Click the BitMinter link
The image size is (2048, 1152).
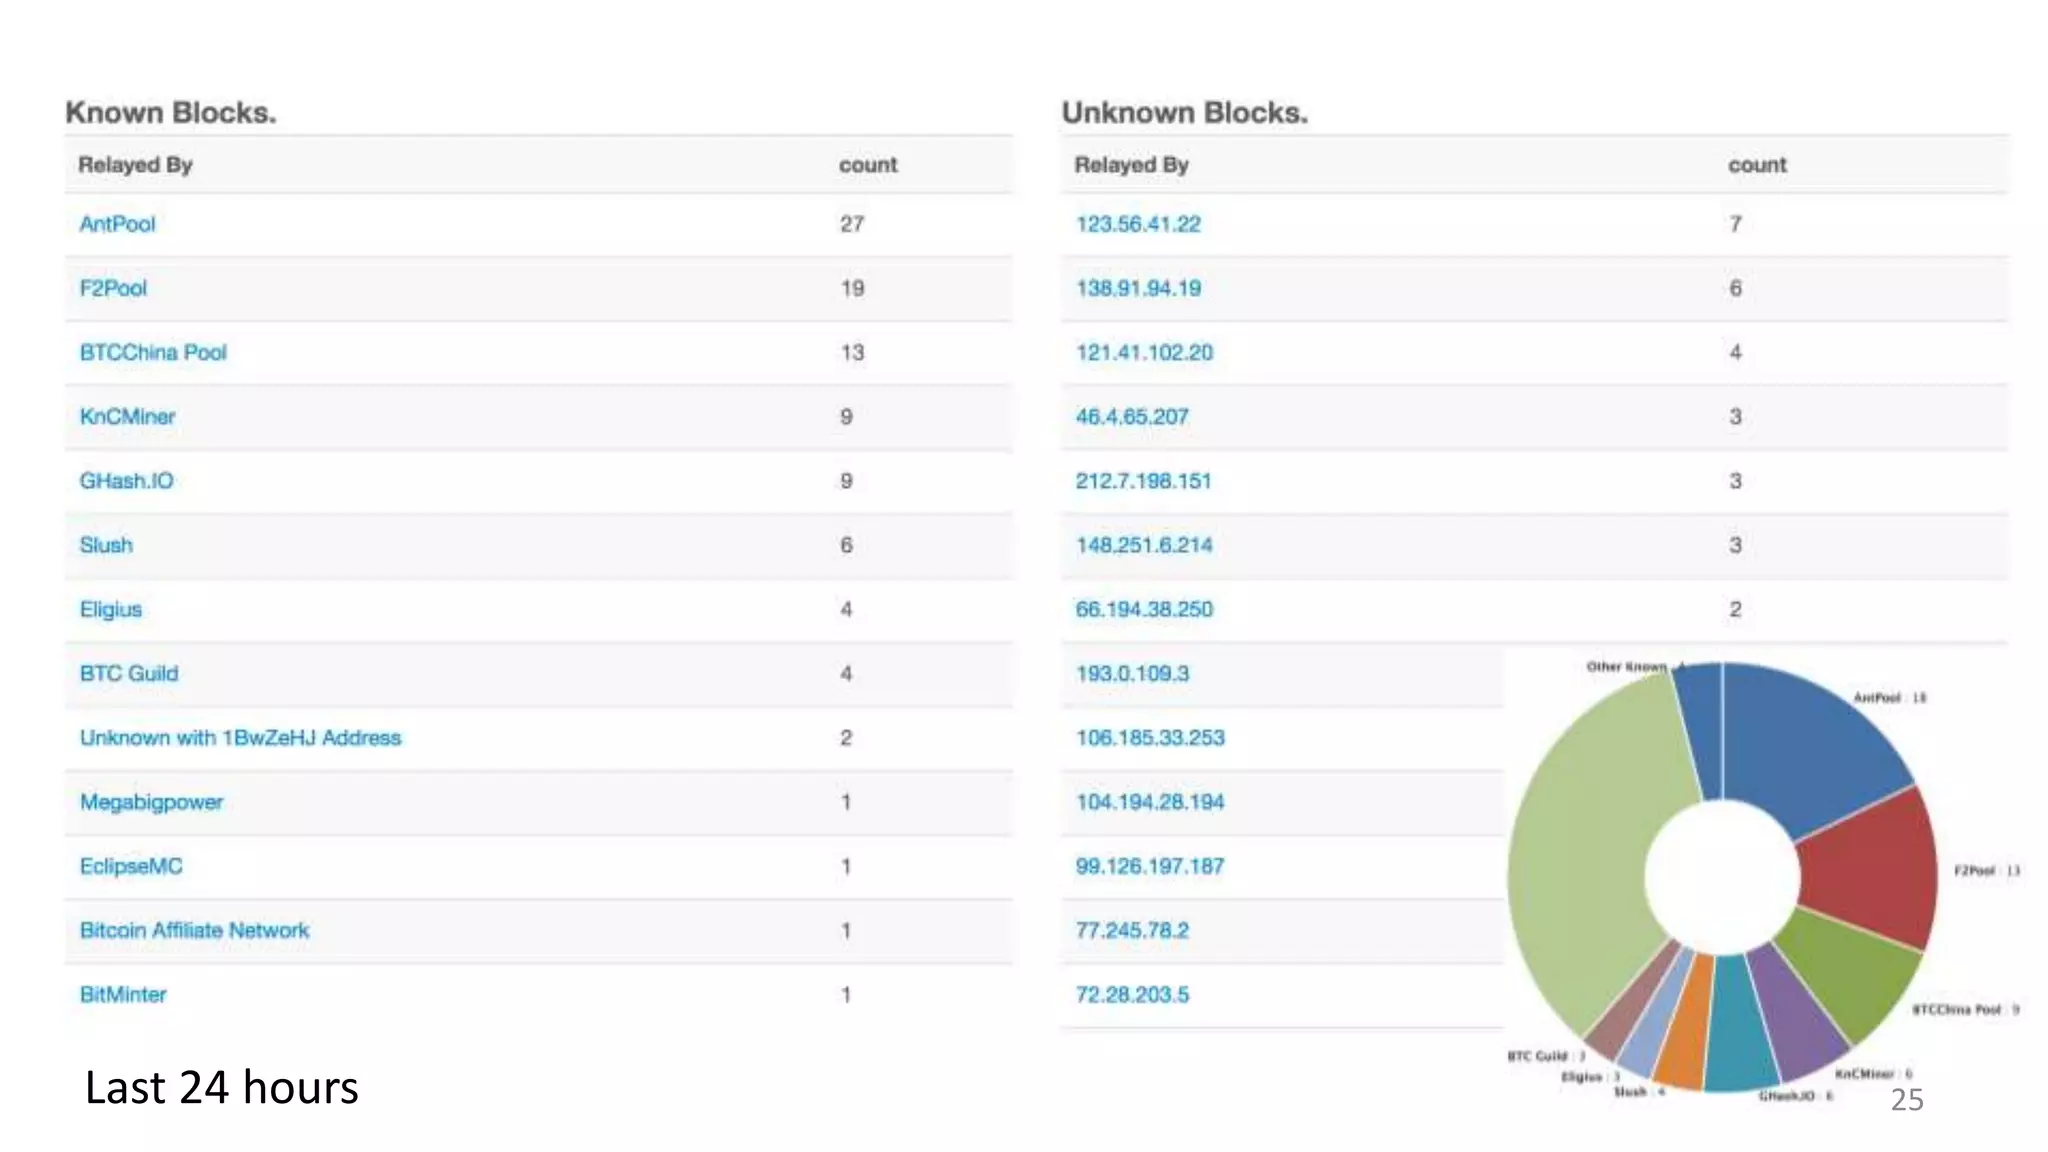point(123,994)
